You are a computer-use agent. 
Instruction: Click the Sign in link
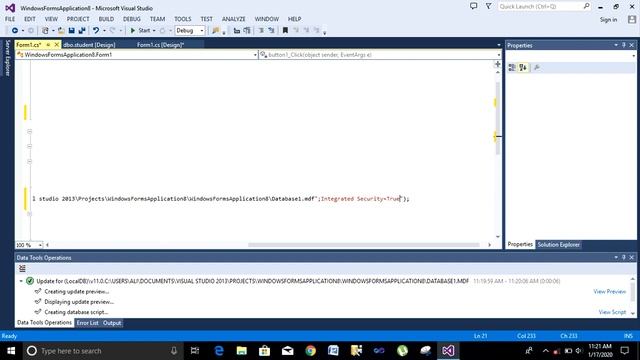[608, 20]
